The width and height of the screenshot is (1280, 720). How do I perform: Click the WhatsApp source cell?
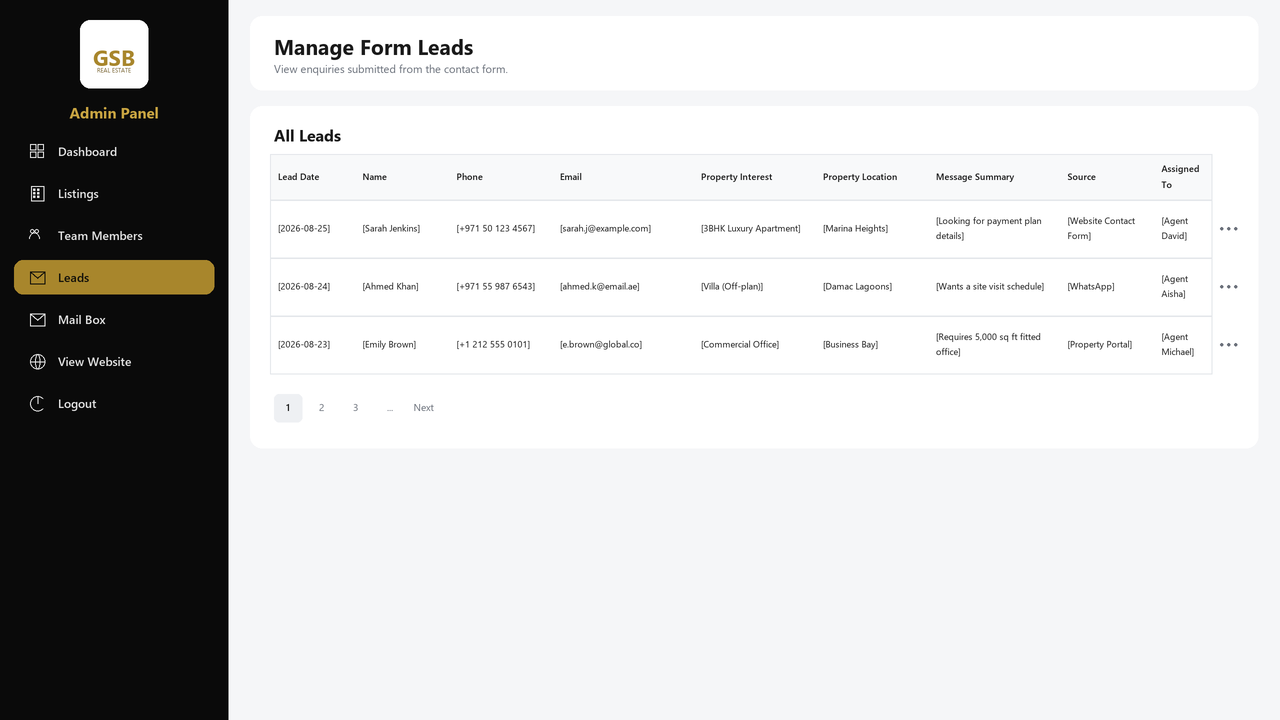(x=1091, y=287)
